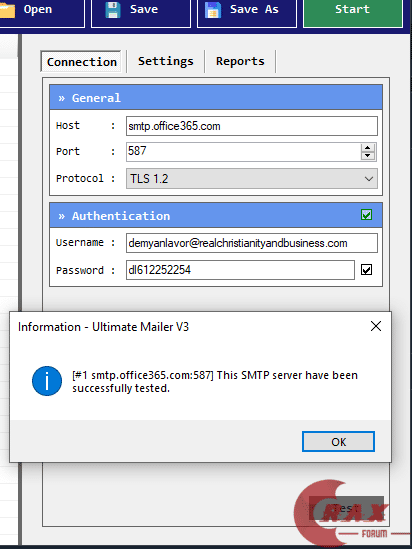Viewport: 412px width, 549px height.
Task: Increase port with the up spinner arrow
Action: (x=368, y=148)
